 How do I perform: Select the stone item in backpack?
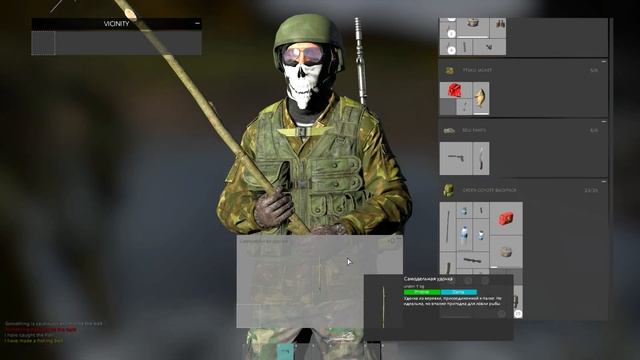pos(506,252)
